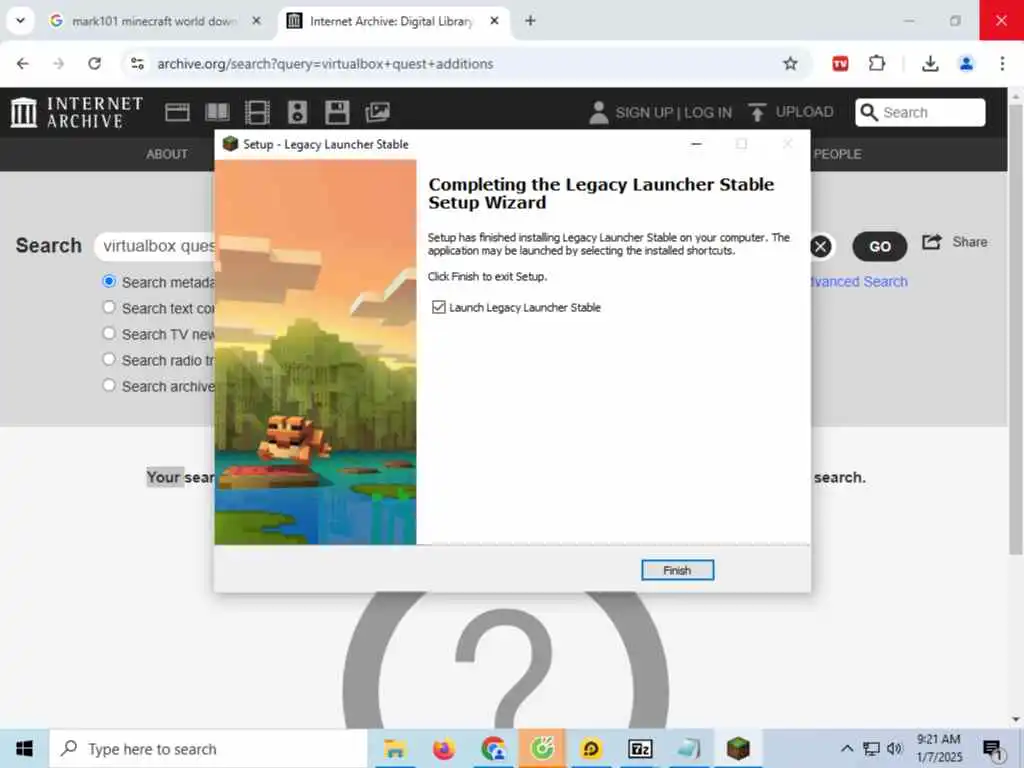Open File Explorer from taskbar

[394, 748]
